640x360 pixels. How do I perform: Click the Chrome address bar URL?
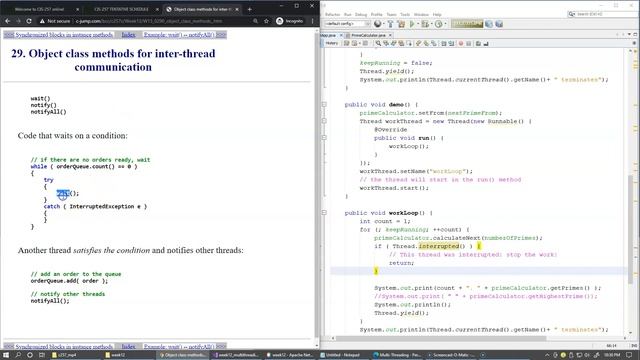click(149, 21)
